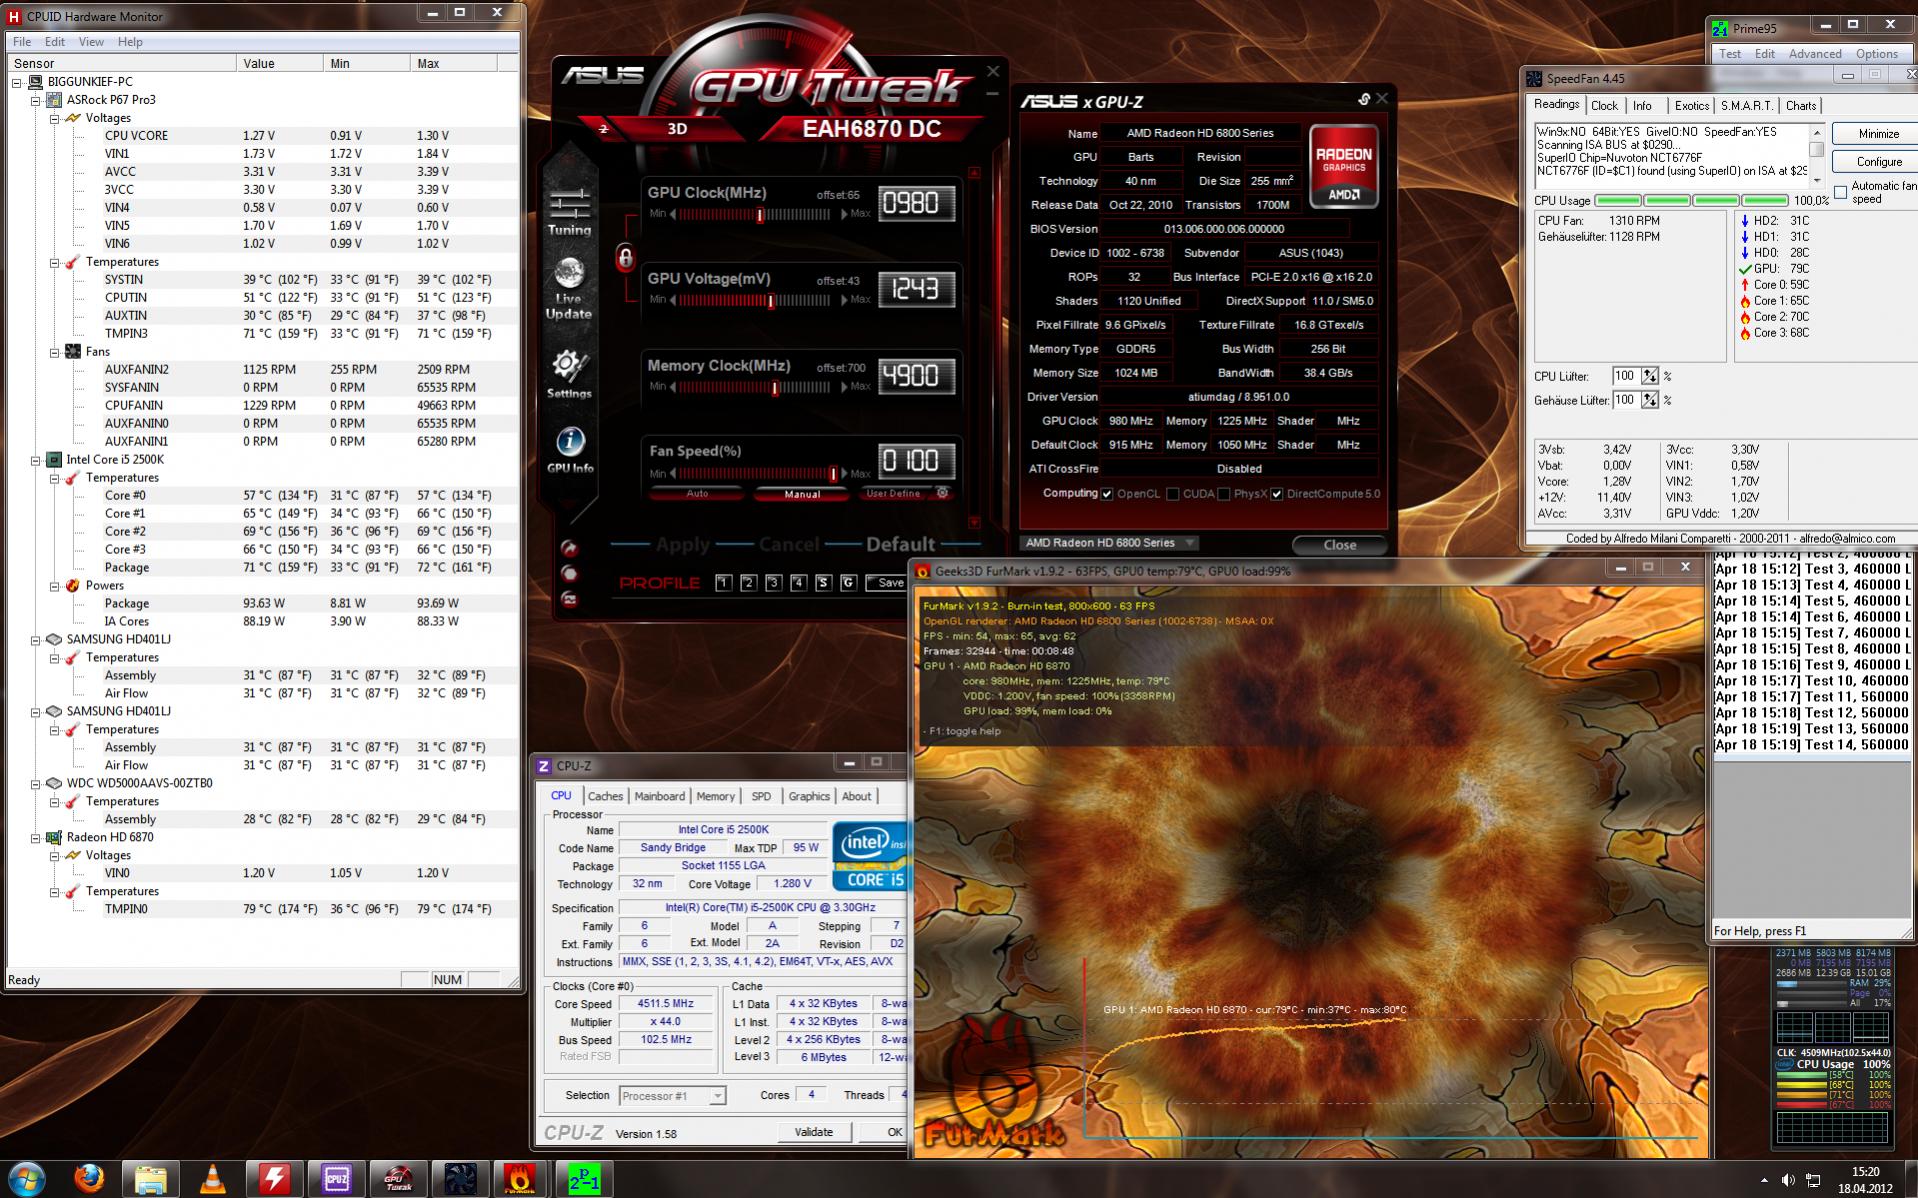Toggle CUDA checkbox in GPU-Z
The height and width of the screenshot is (1198, 1918).
point(1173,494)
